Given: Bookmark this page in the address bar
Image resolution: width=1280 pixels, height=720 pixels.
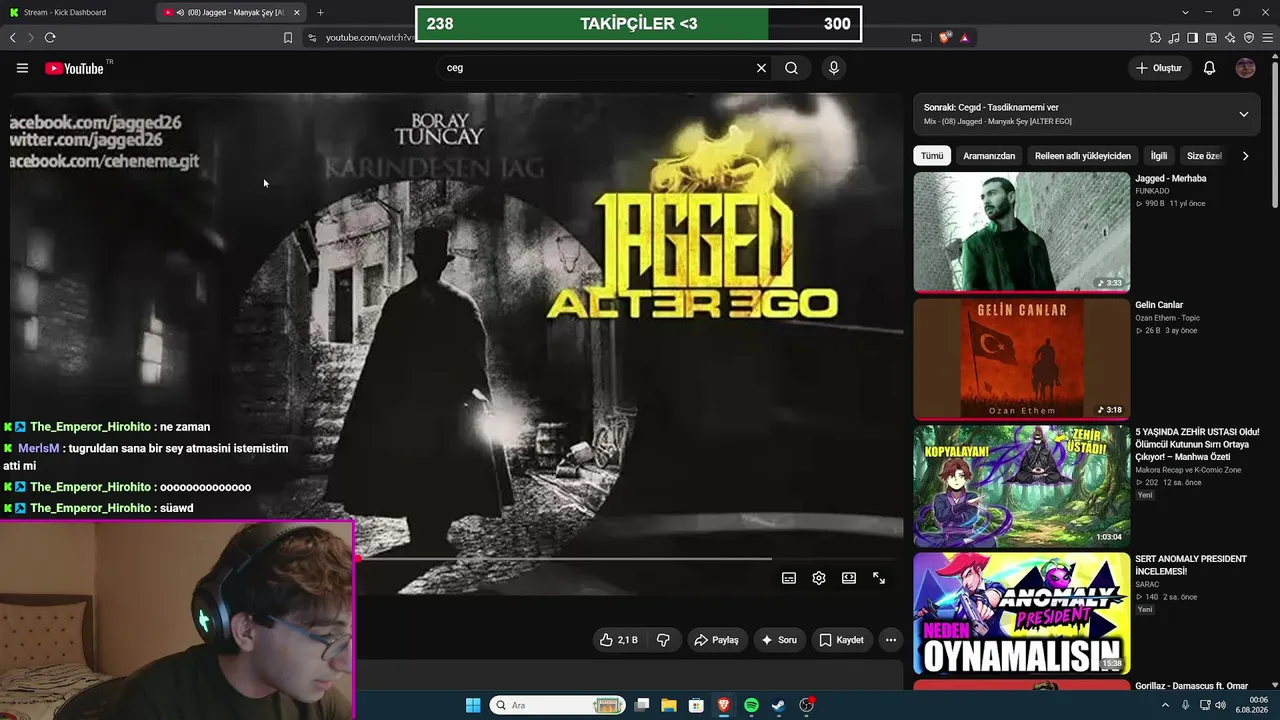Looking at the screenshot, I should coord(288,38).
